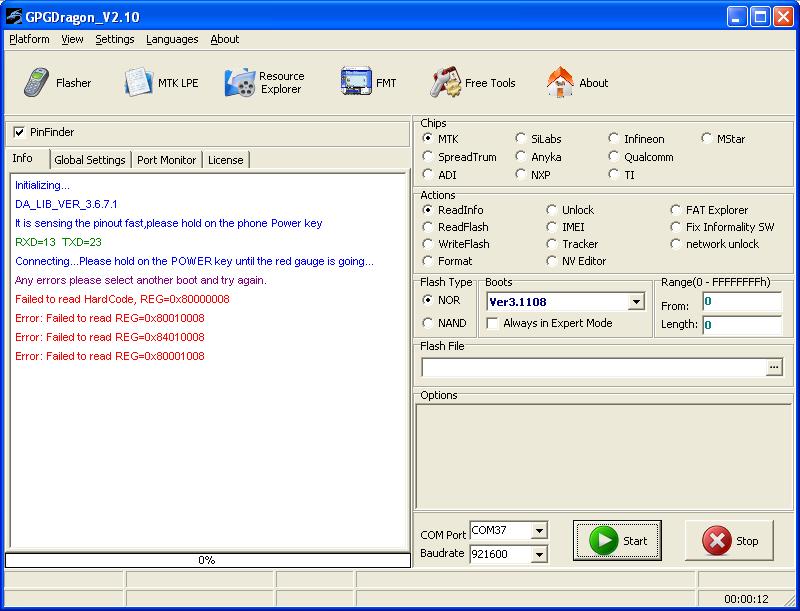Open the Flasher tool
This screenshot has height=611, width=800.
tap(57, 83)
